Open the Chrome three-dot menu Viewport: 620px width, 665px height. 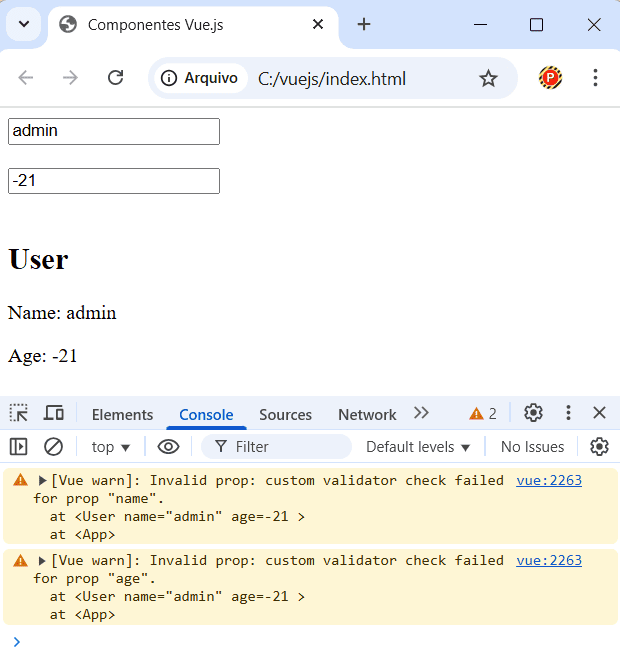595,78
